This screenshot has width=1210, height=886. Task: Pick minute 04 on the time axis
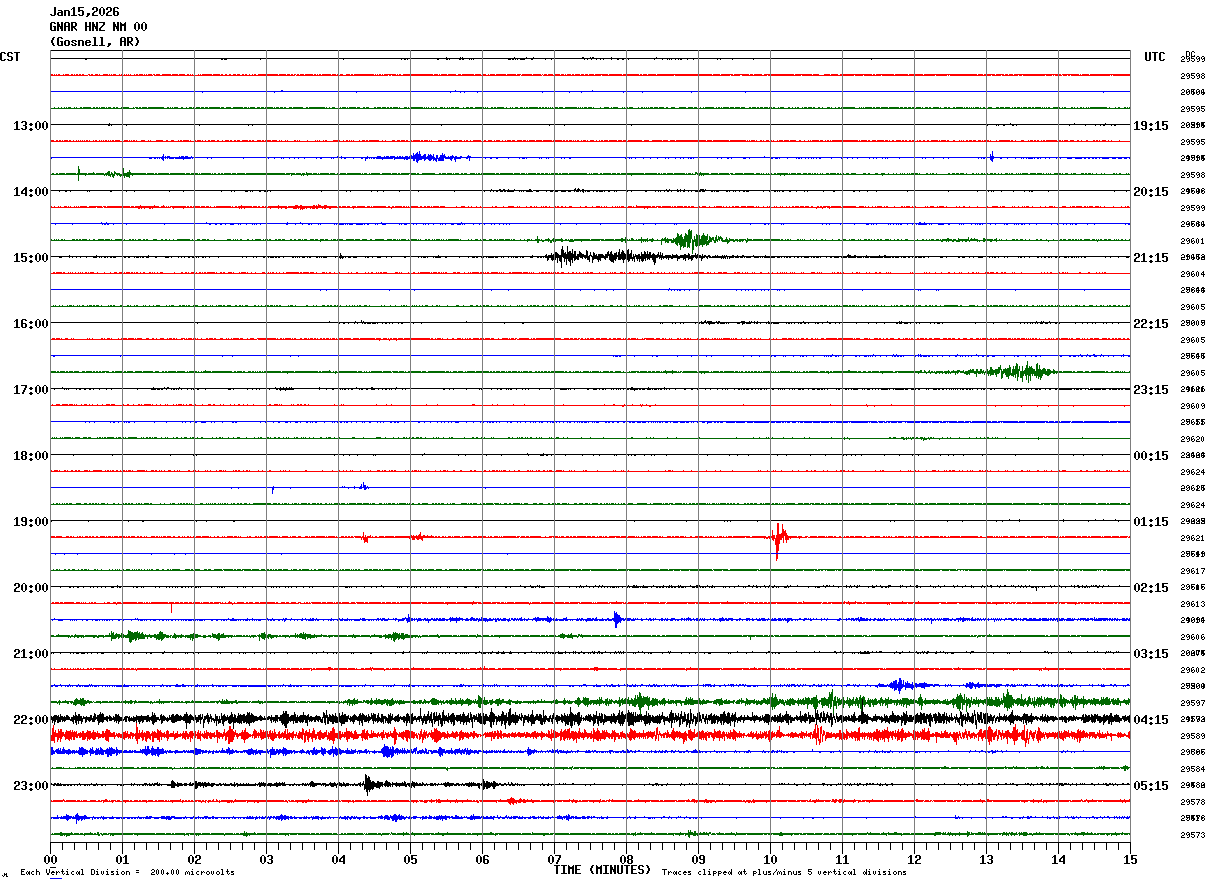pos(338,859)
